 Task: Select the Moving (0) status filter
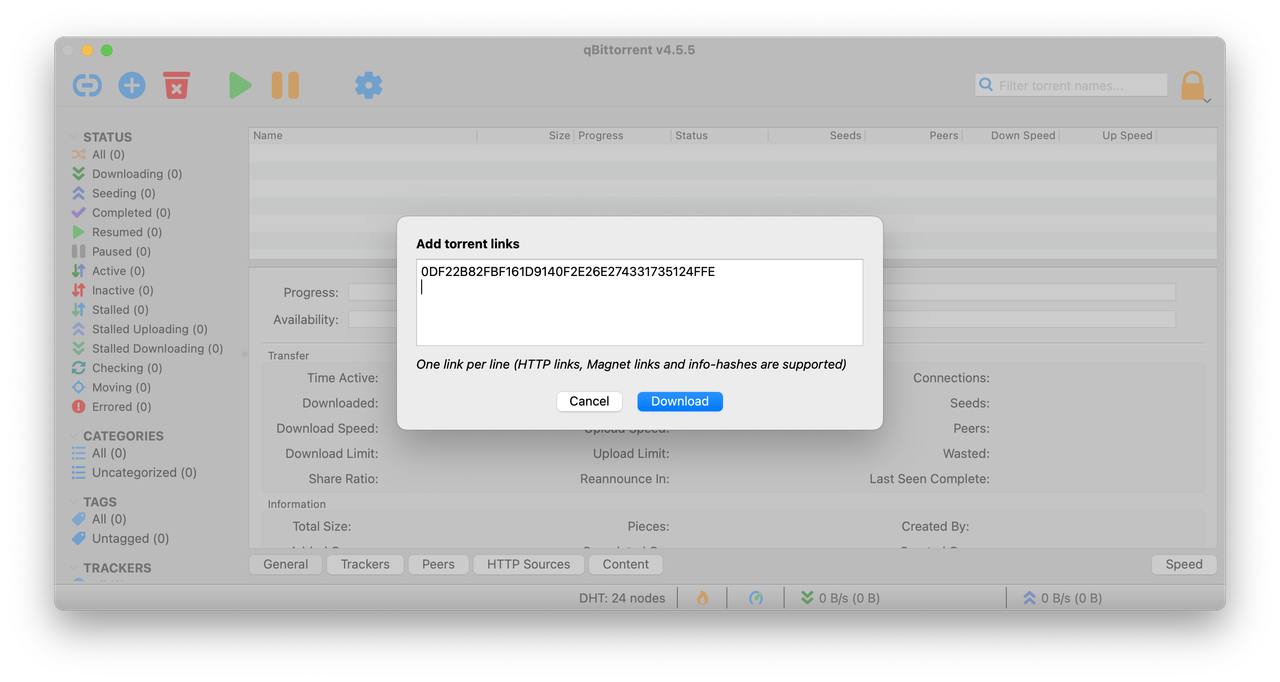[111, 387]
